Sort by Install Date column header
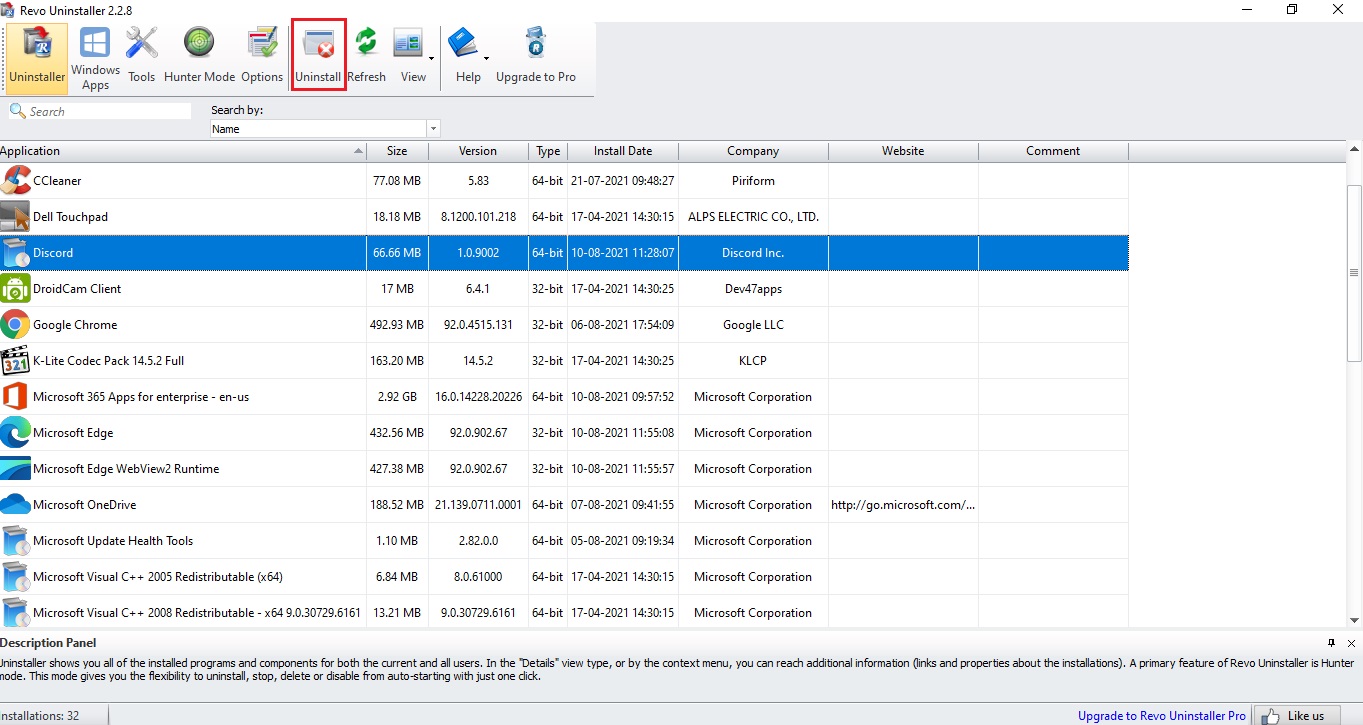The width and height of the screenshot is (1363, 725). [623, 151]
